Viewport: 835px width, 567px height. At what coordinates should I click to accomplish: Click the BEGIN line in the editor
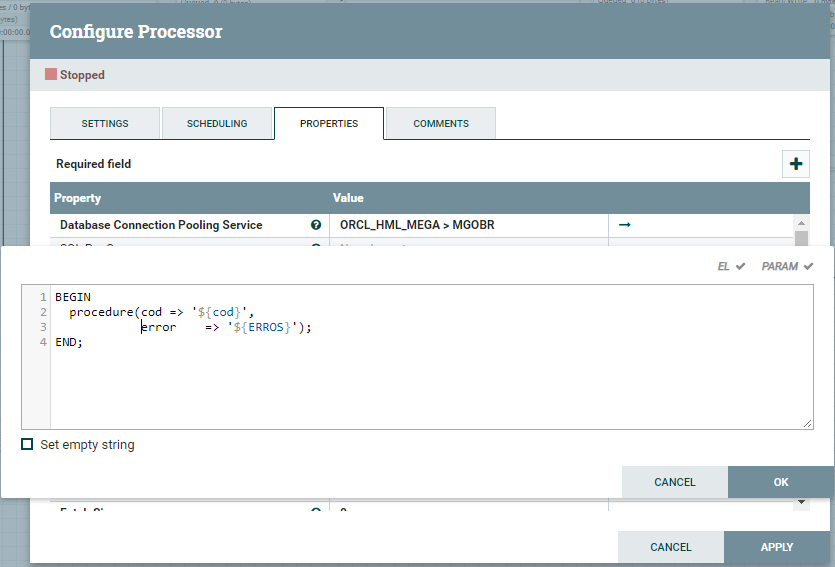(73, 297)
